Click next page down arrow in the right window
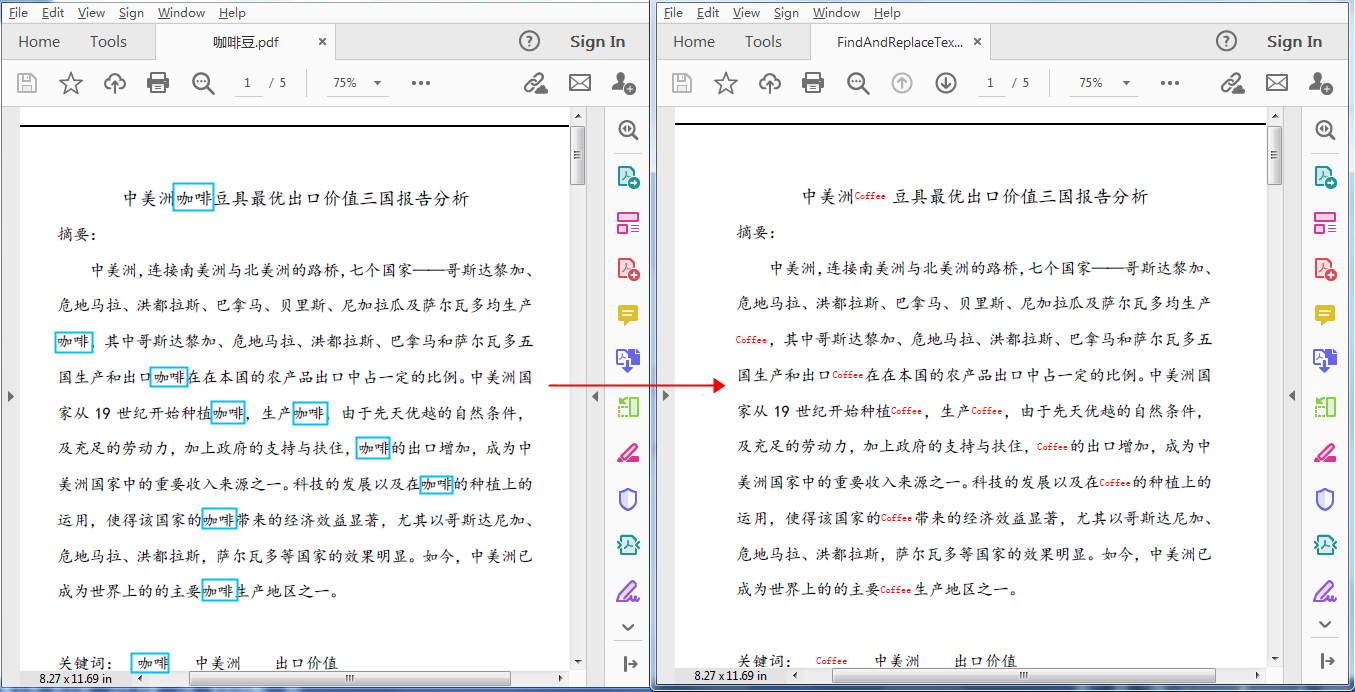1355x692 pixels. 946,83
